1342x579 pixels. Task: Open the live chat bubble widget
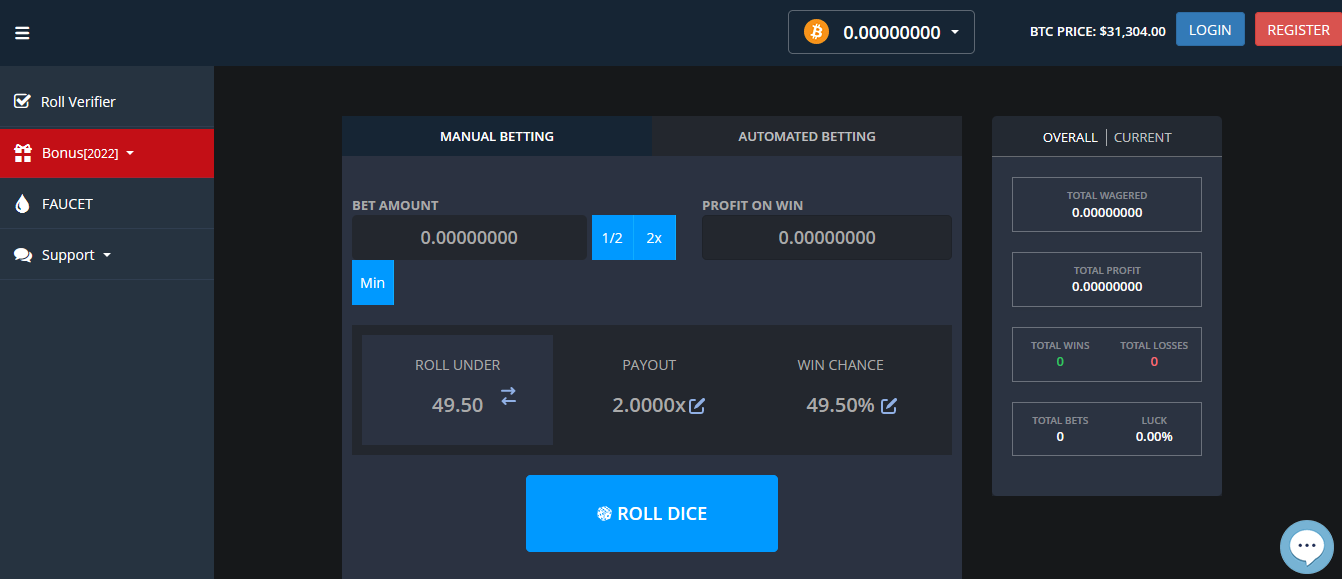[x=1307, y=546]
